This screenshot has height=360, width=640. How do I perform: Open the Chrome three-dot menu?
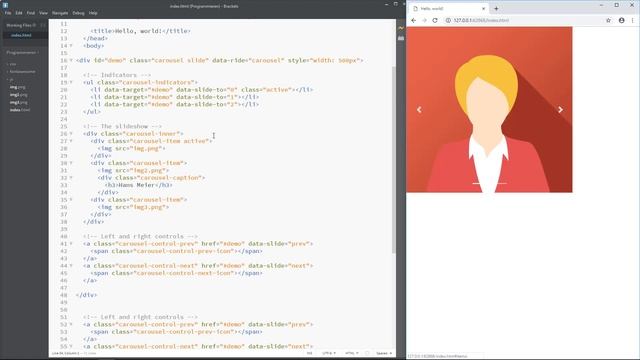click(633, 20)
